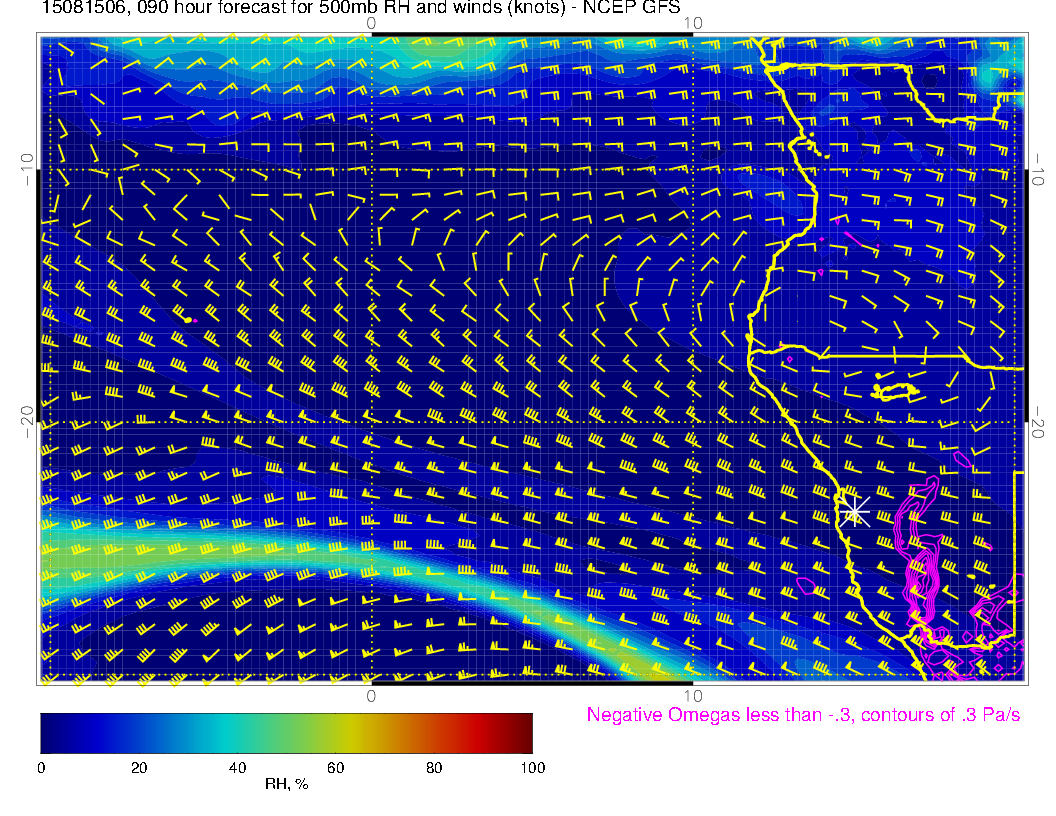Click the top longitude label 10
This screenshot has height=816, width=1056.
[693, 24]
